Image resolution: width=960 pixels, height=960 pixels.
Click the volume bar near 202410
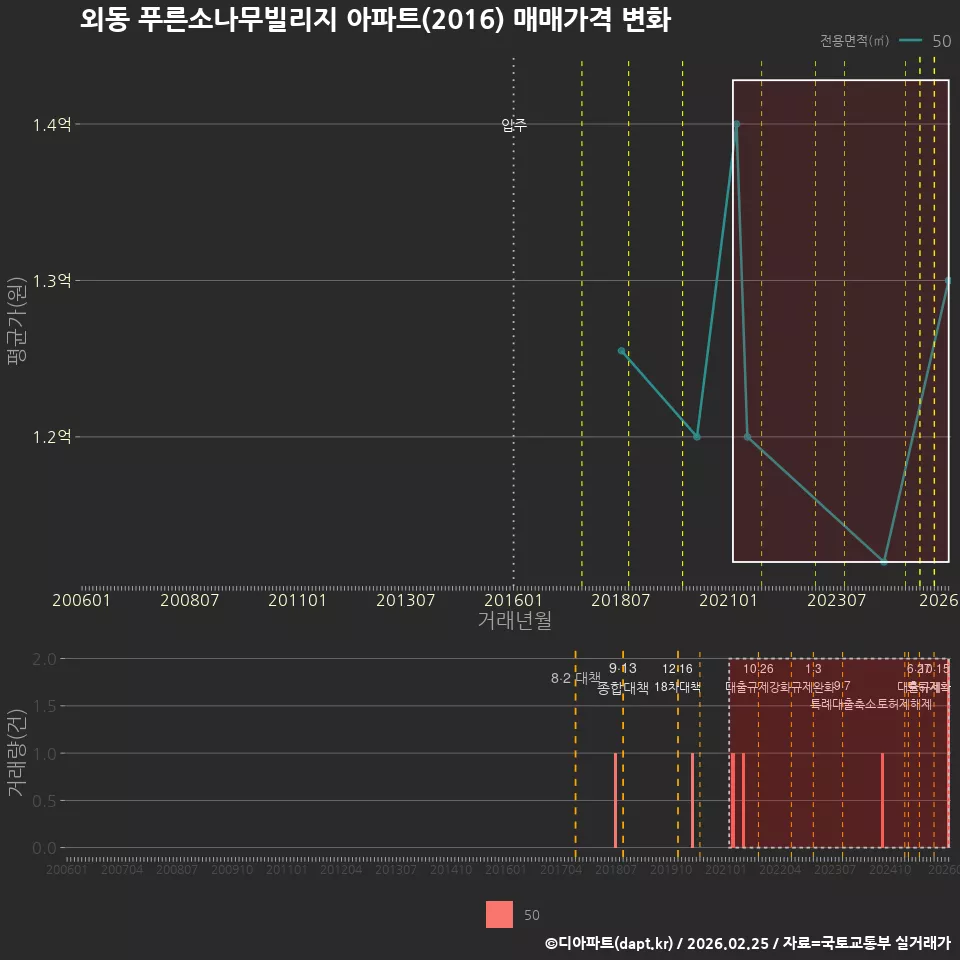point(882,800)
